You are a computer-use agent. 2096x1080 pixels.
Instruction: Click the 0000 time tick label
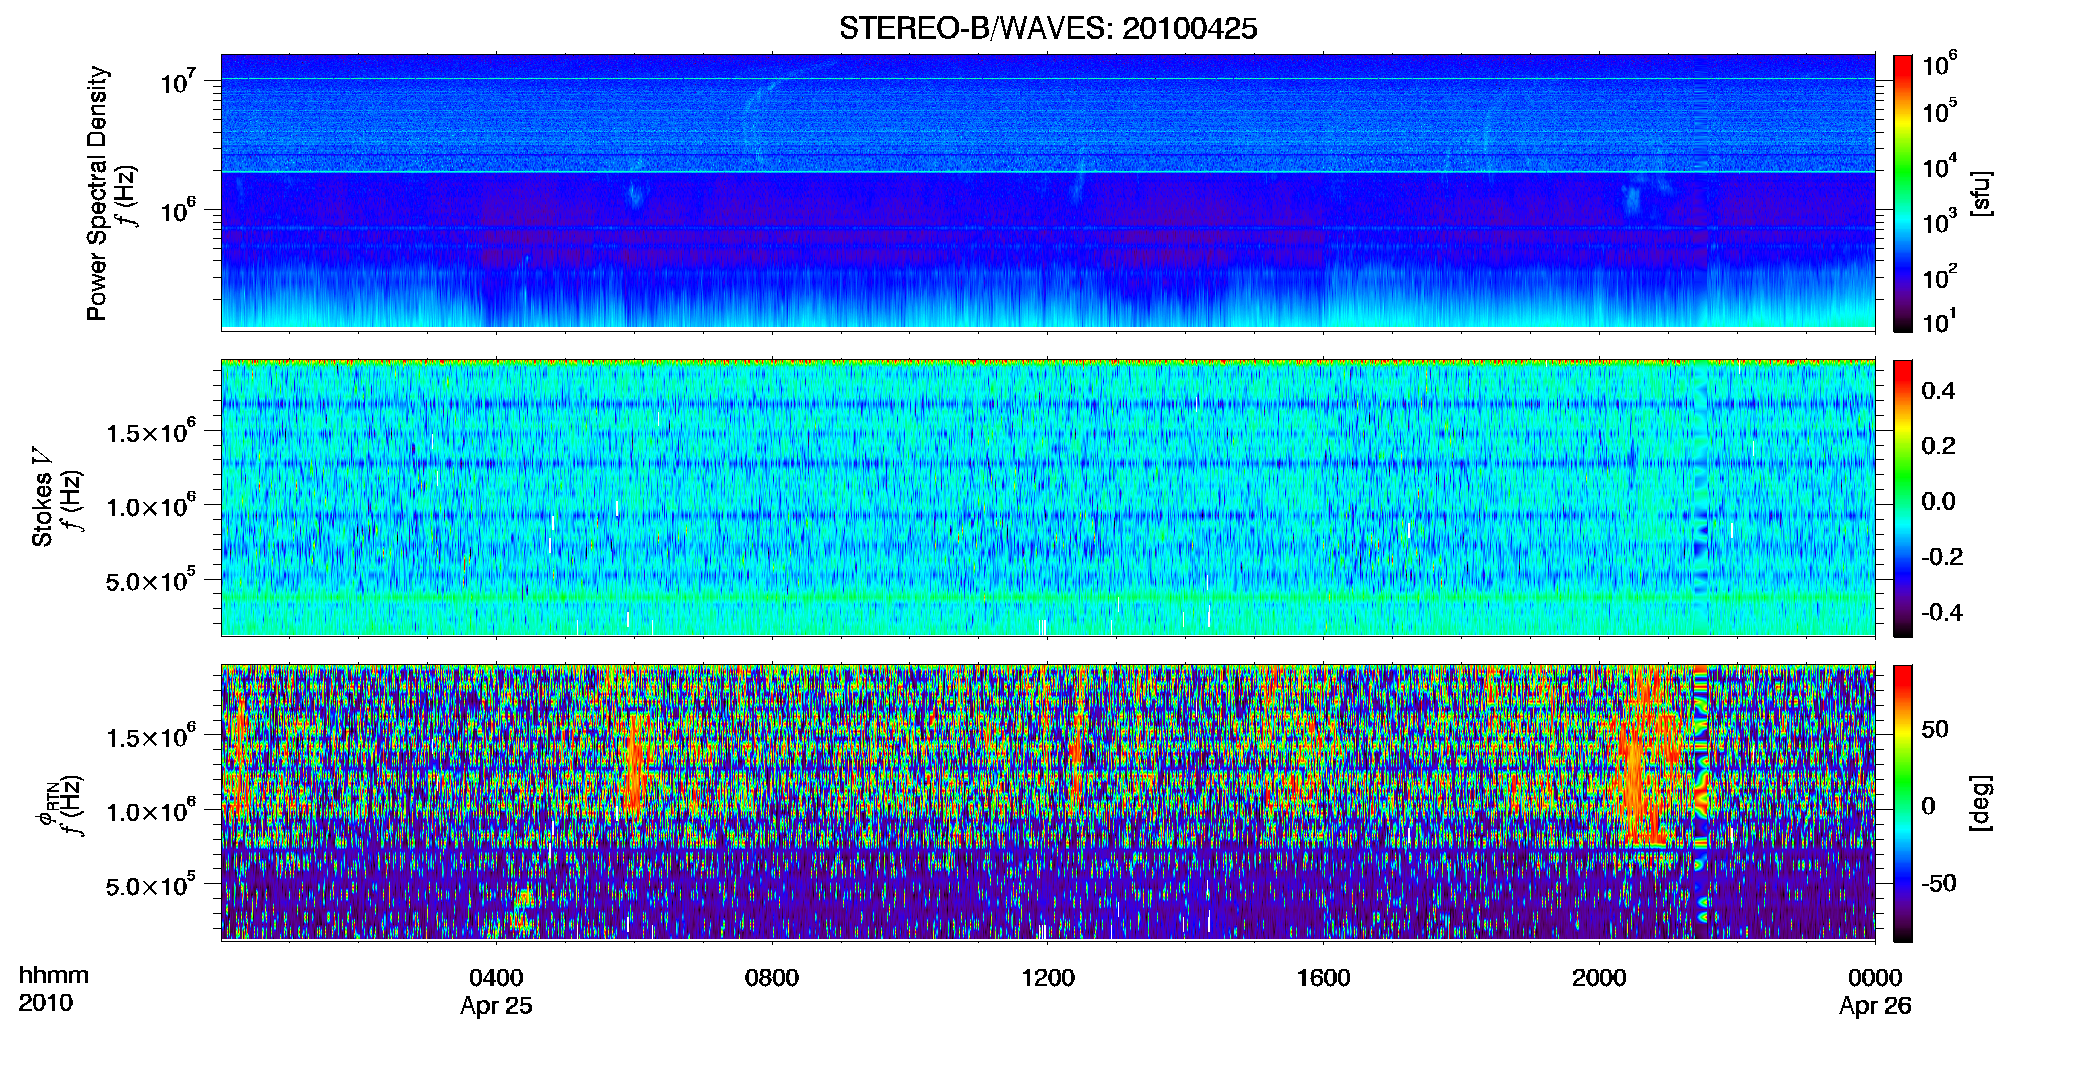(x=1875, y=978)
